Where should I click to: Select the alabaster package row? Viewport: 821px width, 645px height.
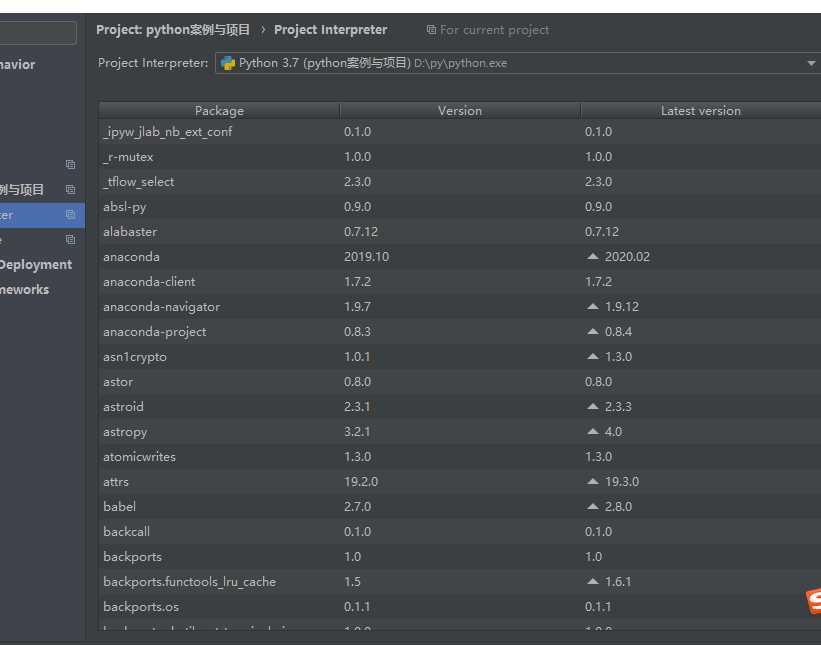[x=460, y=231]
